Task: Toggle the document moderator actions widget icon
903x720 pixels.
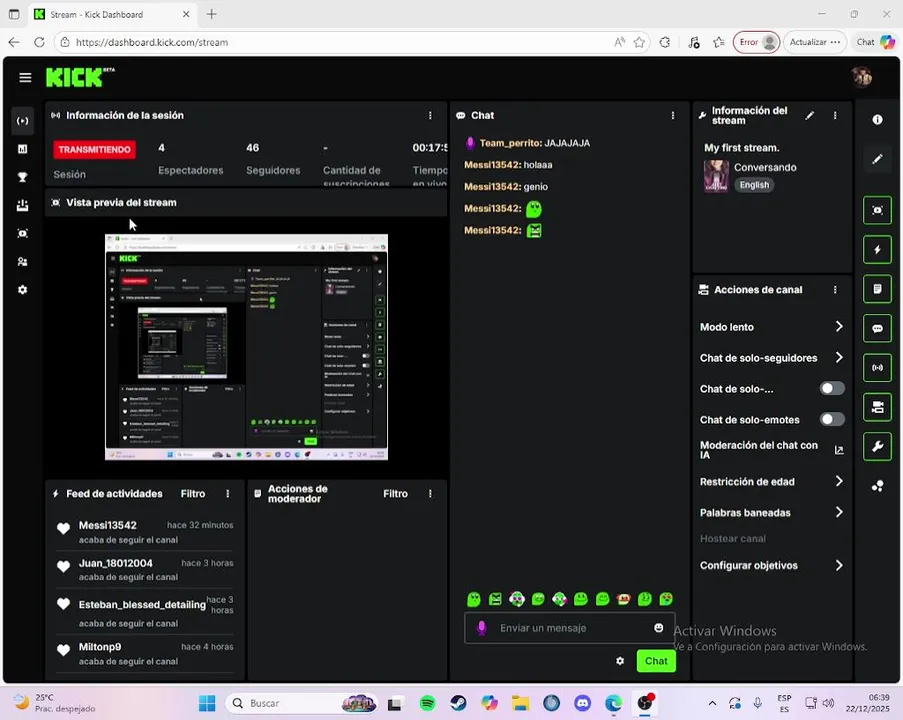Action: click(x=877, y=289)
